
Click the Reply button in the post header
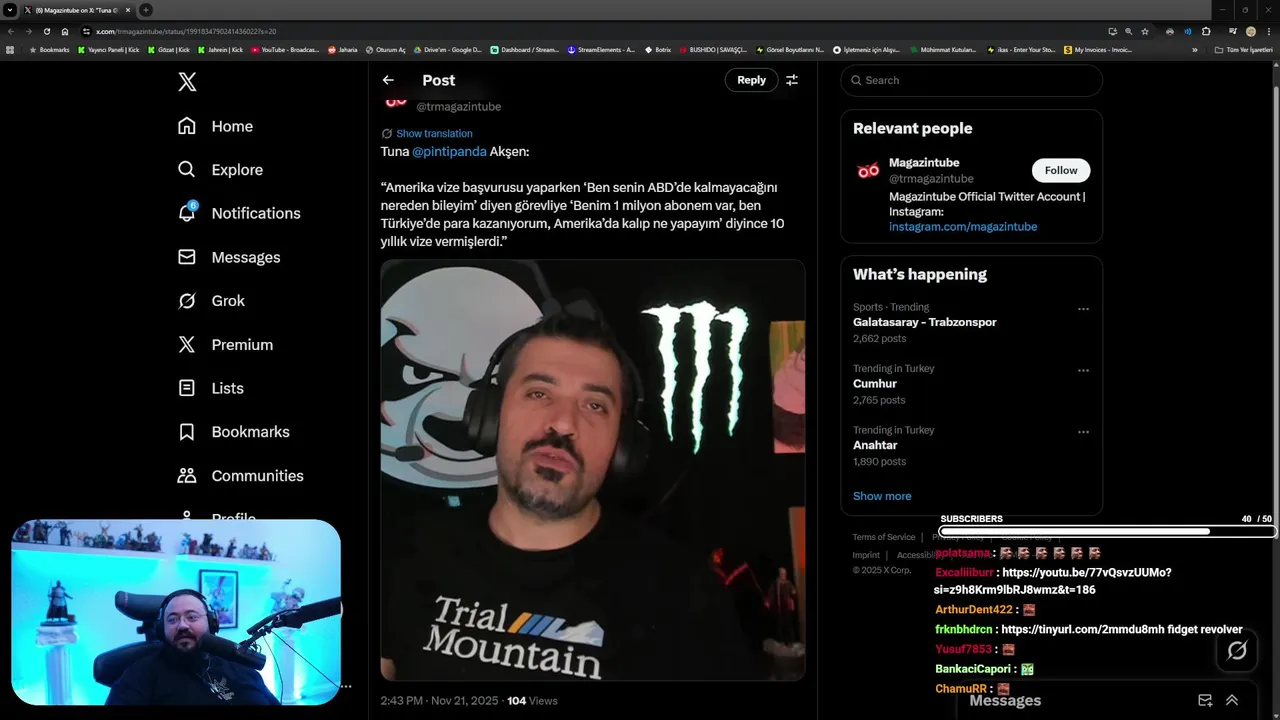pos(751,80)
